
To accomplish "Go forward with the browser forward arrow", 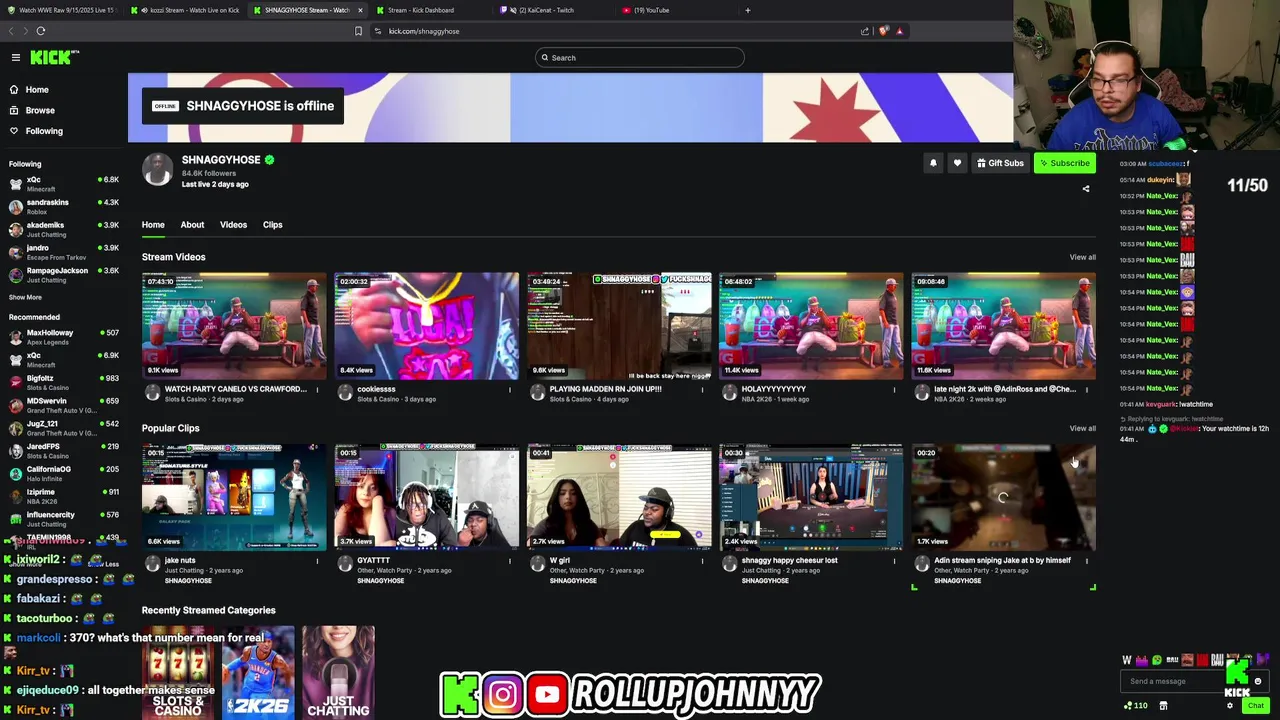I will 25,31.
